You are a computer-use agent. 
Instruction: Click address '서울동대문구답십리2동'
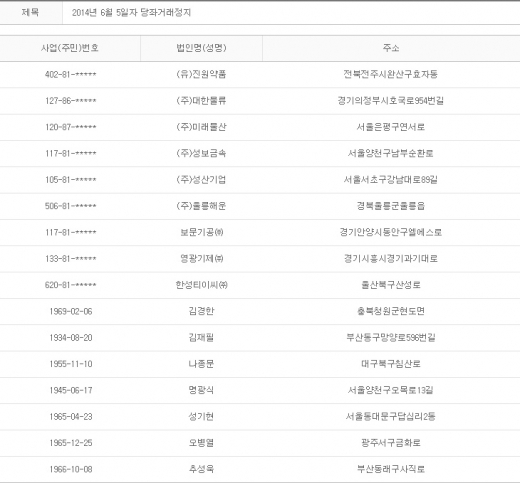pyautogui.click(x=391, y=416)
